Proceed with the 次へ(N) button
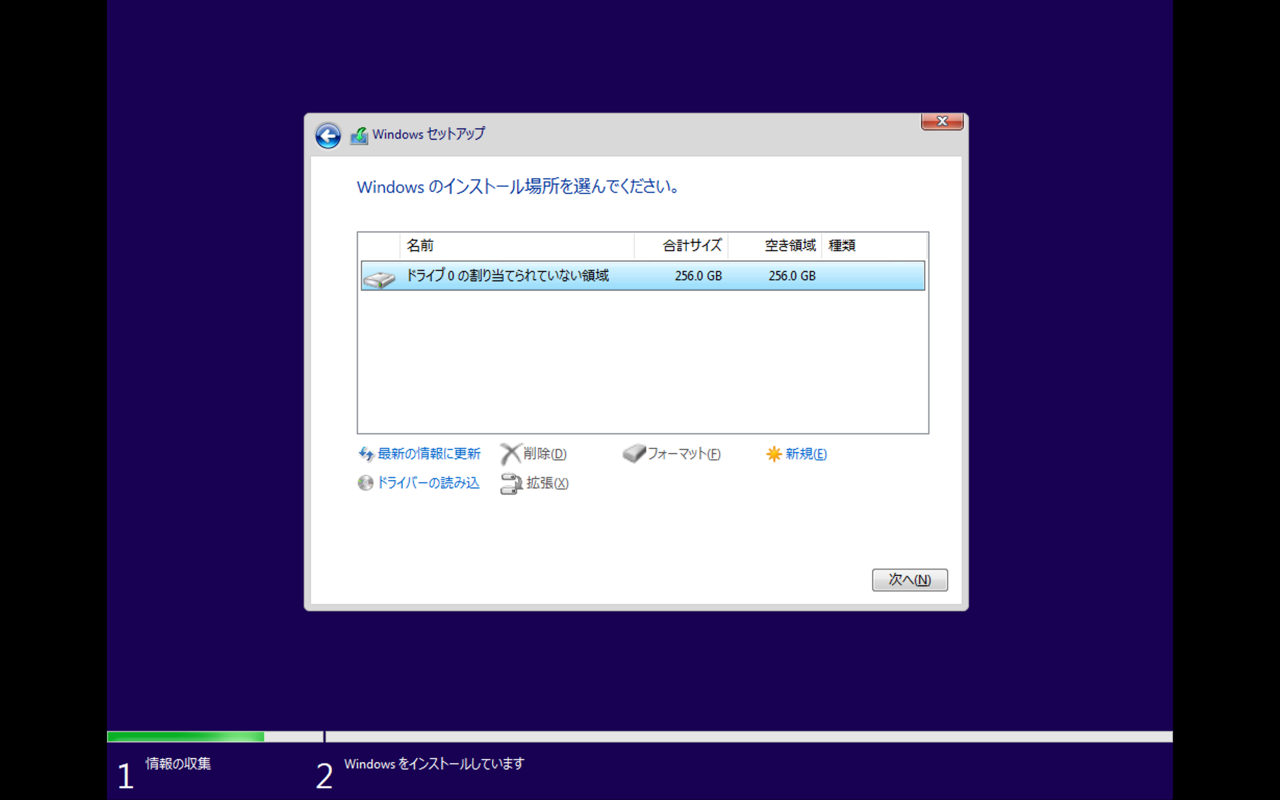Screen dimensions: 1280x800 pos(910,580)
